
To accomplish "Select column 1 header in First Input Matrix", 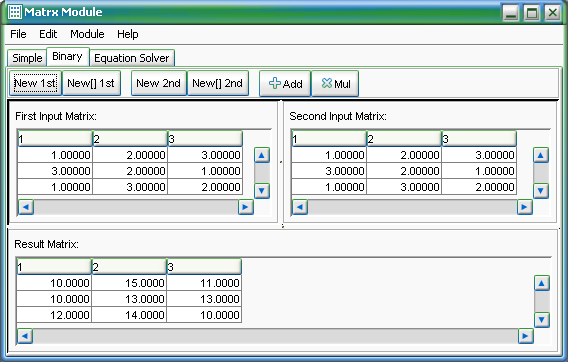I will tap(55, 139).
